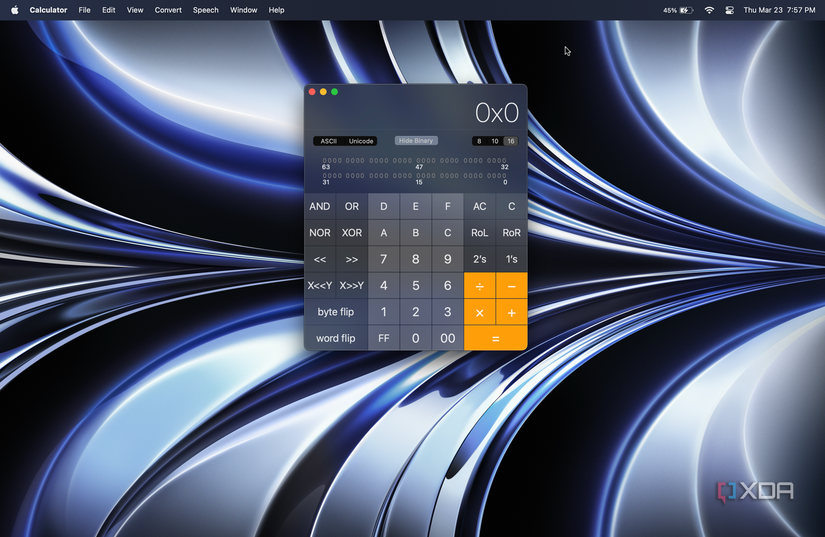Open the Wi-Fi status menu
Viewport: 825px width, 537px height.
click(709, 10)
